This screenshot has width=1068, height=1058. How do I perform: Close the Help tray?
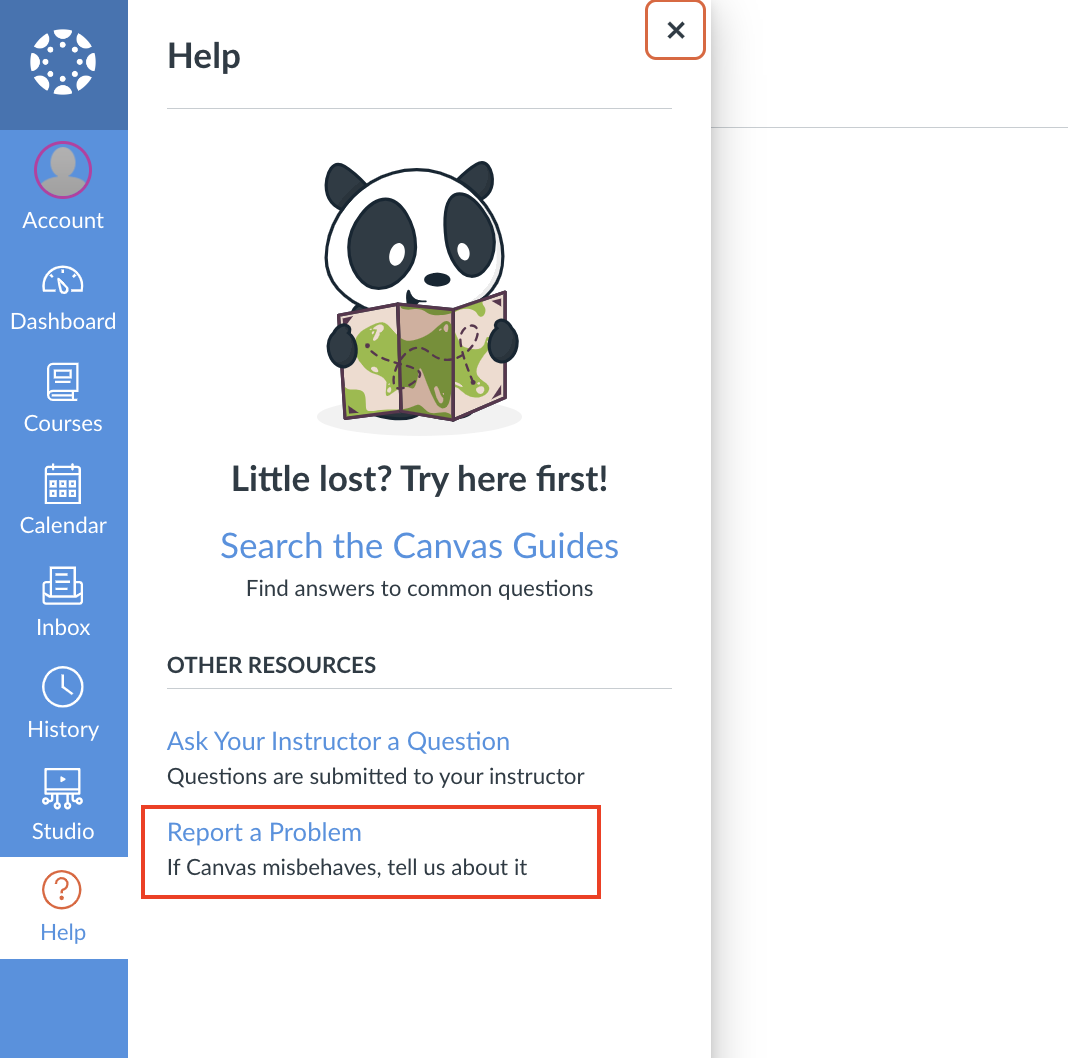coord(675,30)
